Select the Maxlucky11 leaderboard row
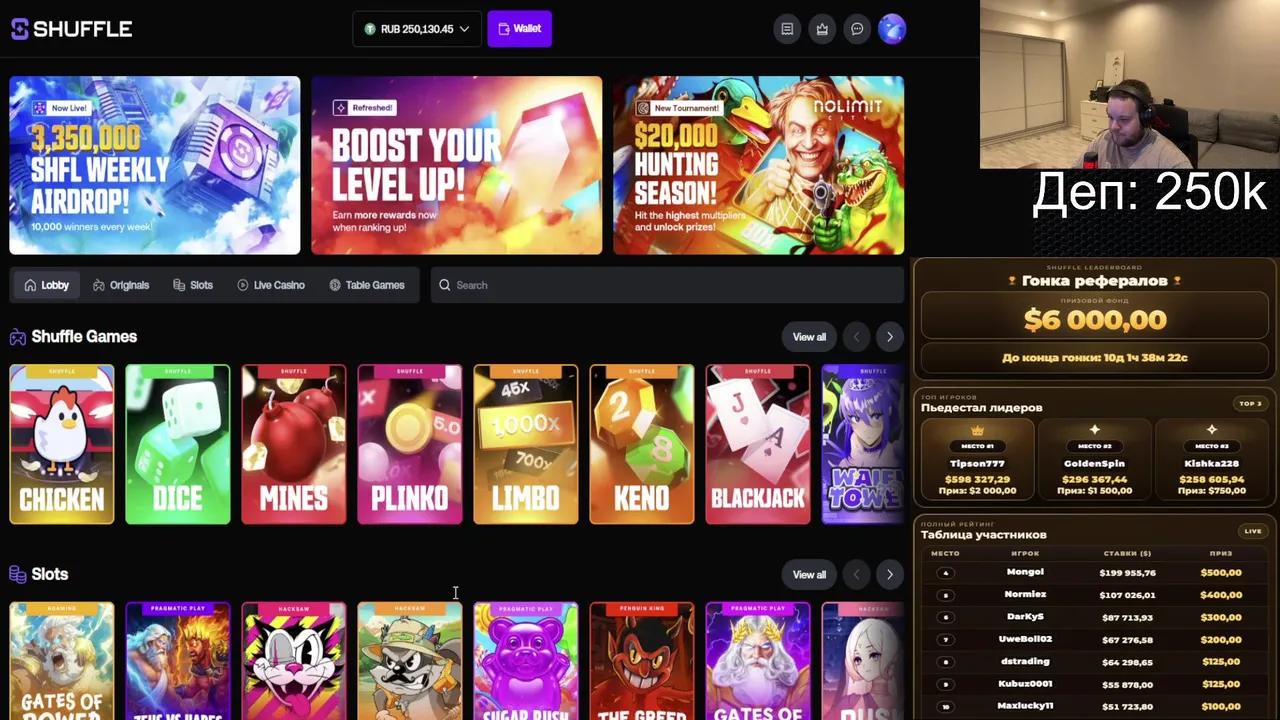 1095,706
